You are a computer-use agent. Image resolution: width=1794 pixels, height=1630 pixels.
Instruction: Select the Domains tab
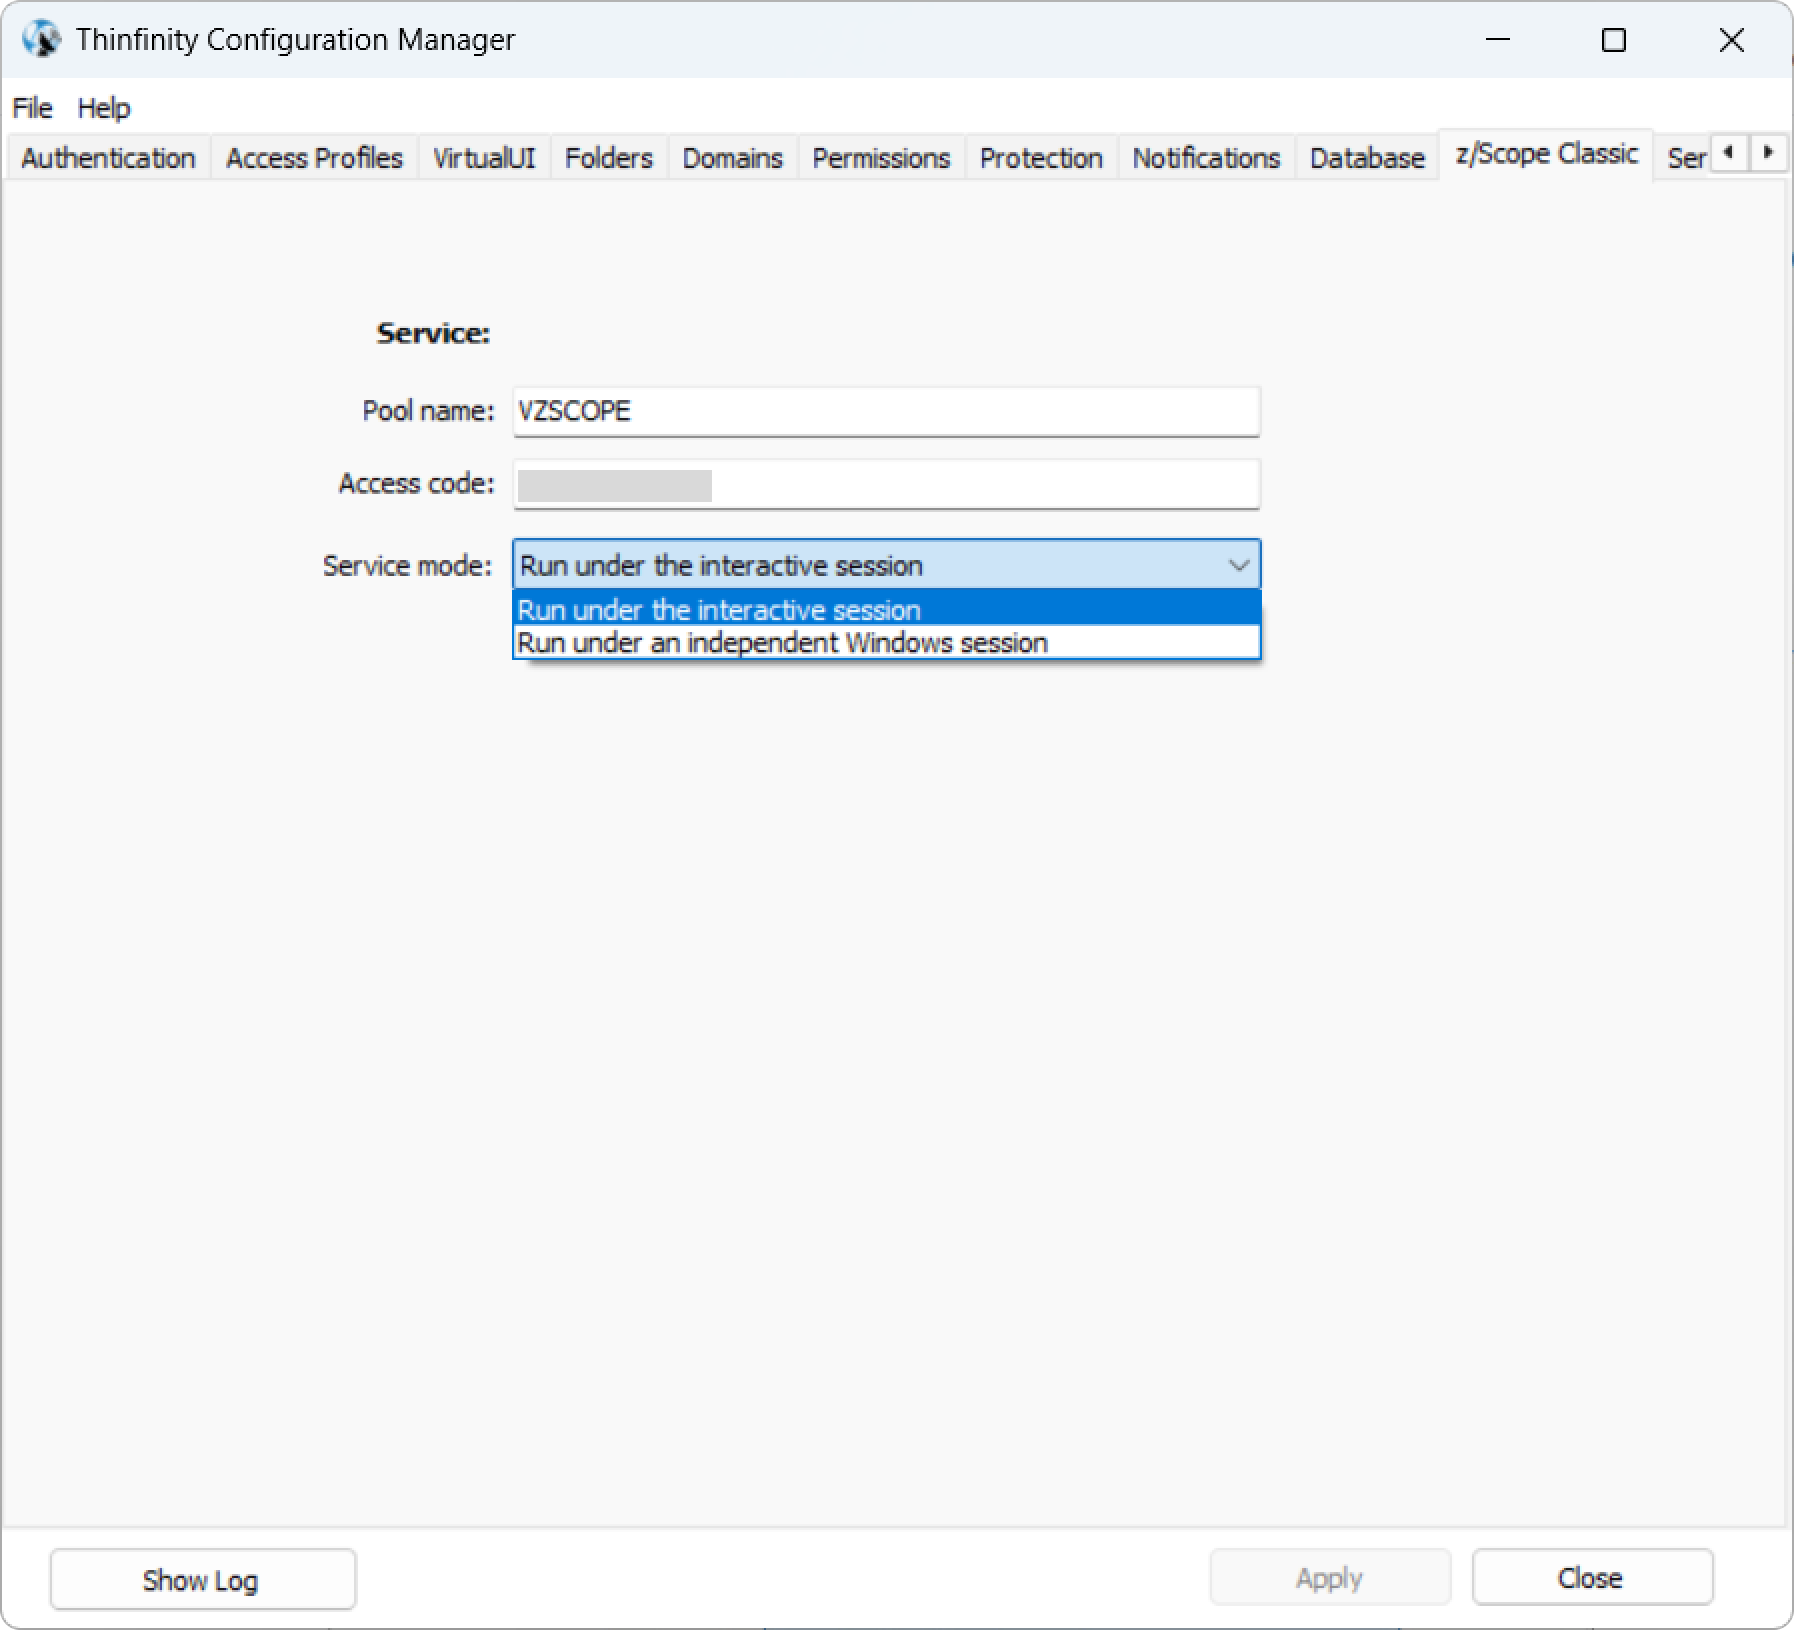tap(732, 158)
